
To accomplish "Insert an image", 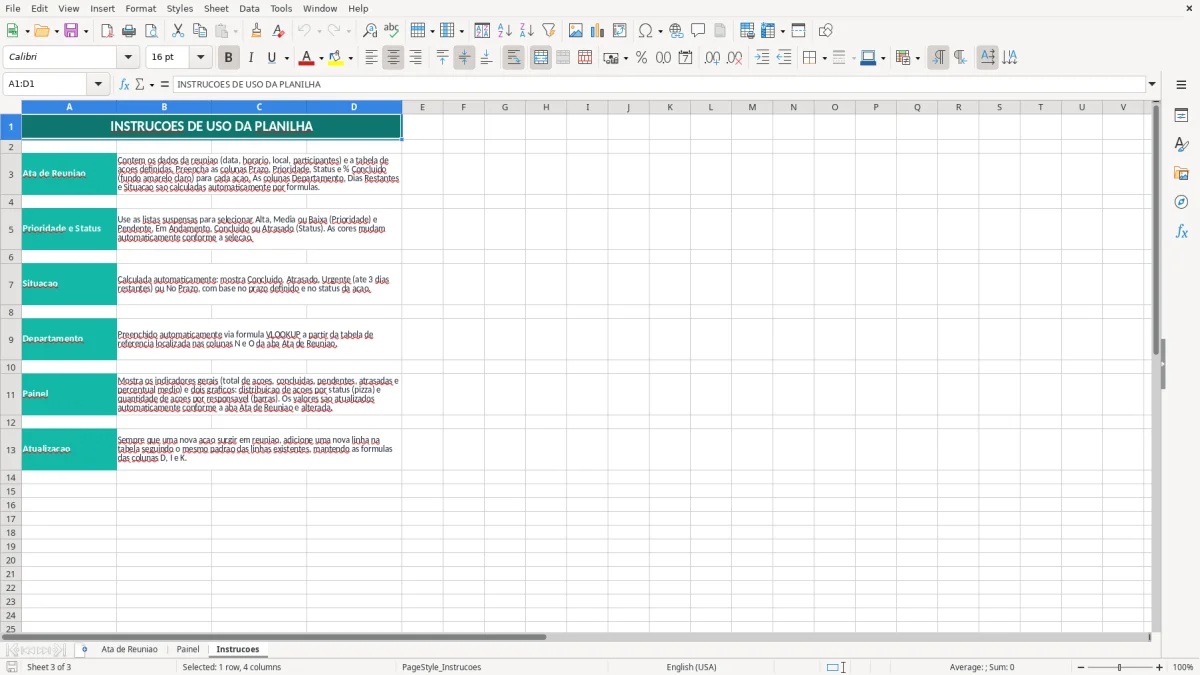I will click(576, 31).
